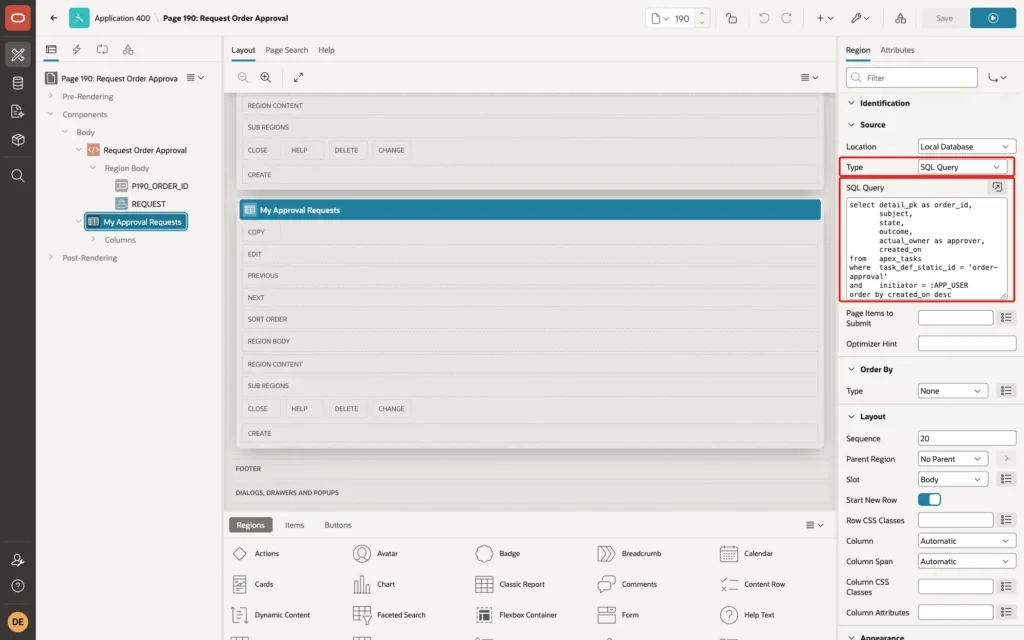Click the Redo icon
1024x640 pixels.
coord(786,18)
